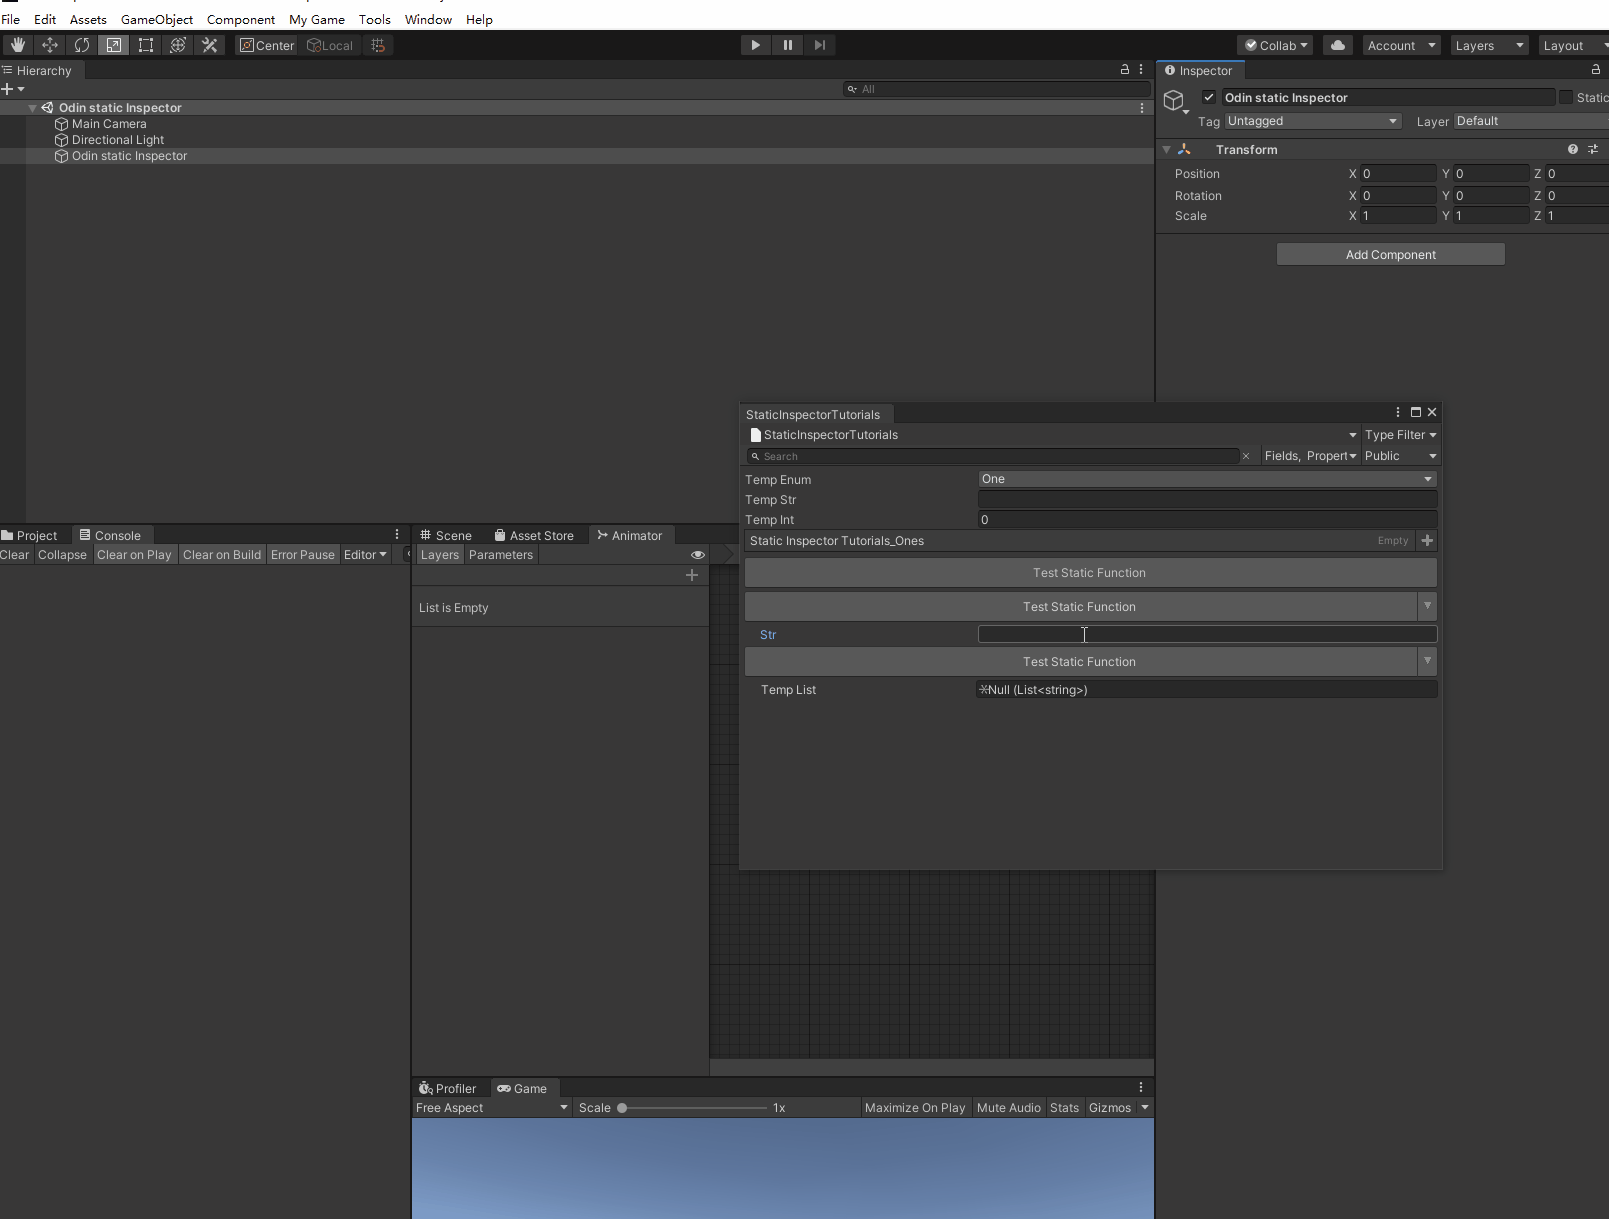The image size is (1609, 1219).
Task: Adjust the Game view Scale slider
Action: click(622, 1108)
